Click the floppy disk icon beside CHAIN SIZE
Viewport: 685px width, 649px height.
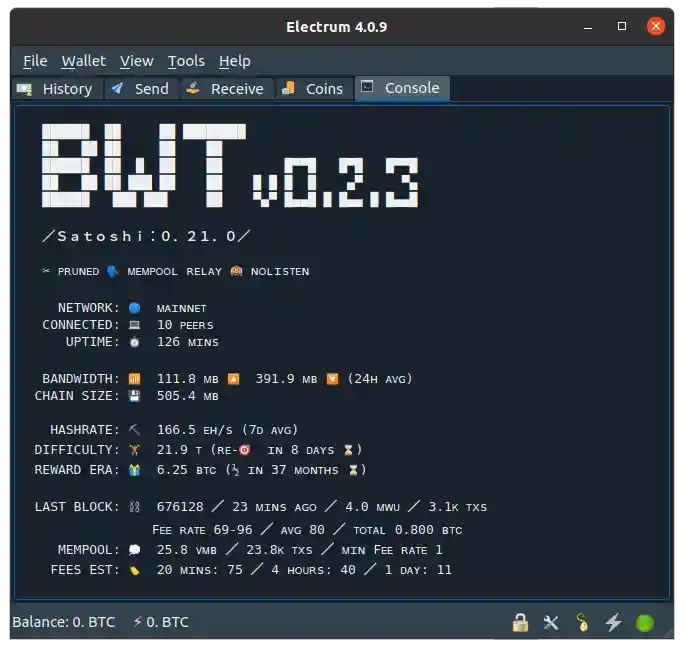tap(135, 396)
